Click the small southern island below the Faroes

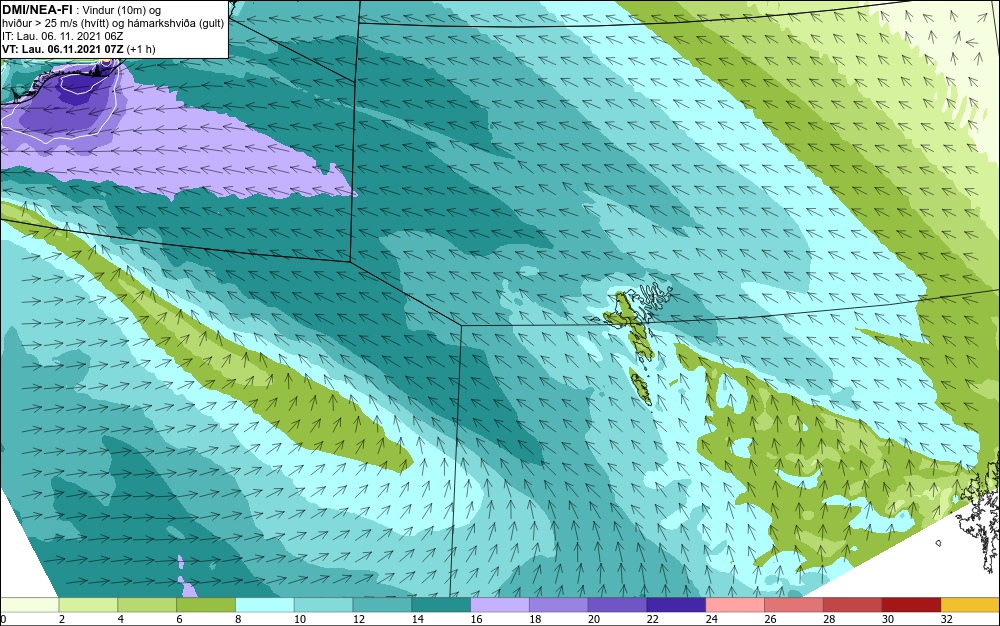pos(640,386)
